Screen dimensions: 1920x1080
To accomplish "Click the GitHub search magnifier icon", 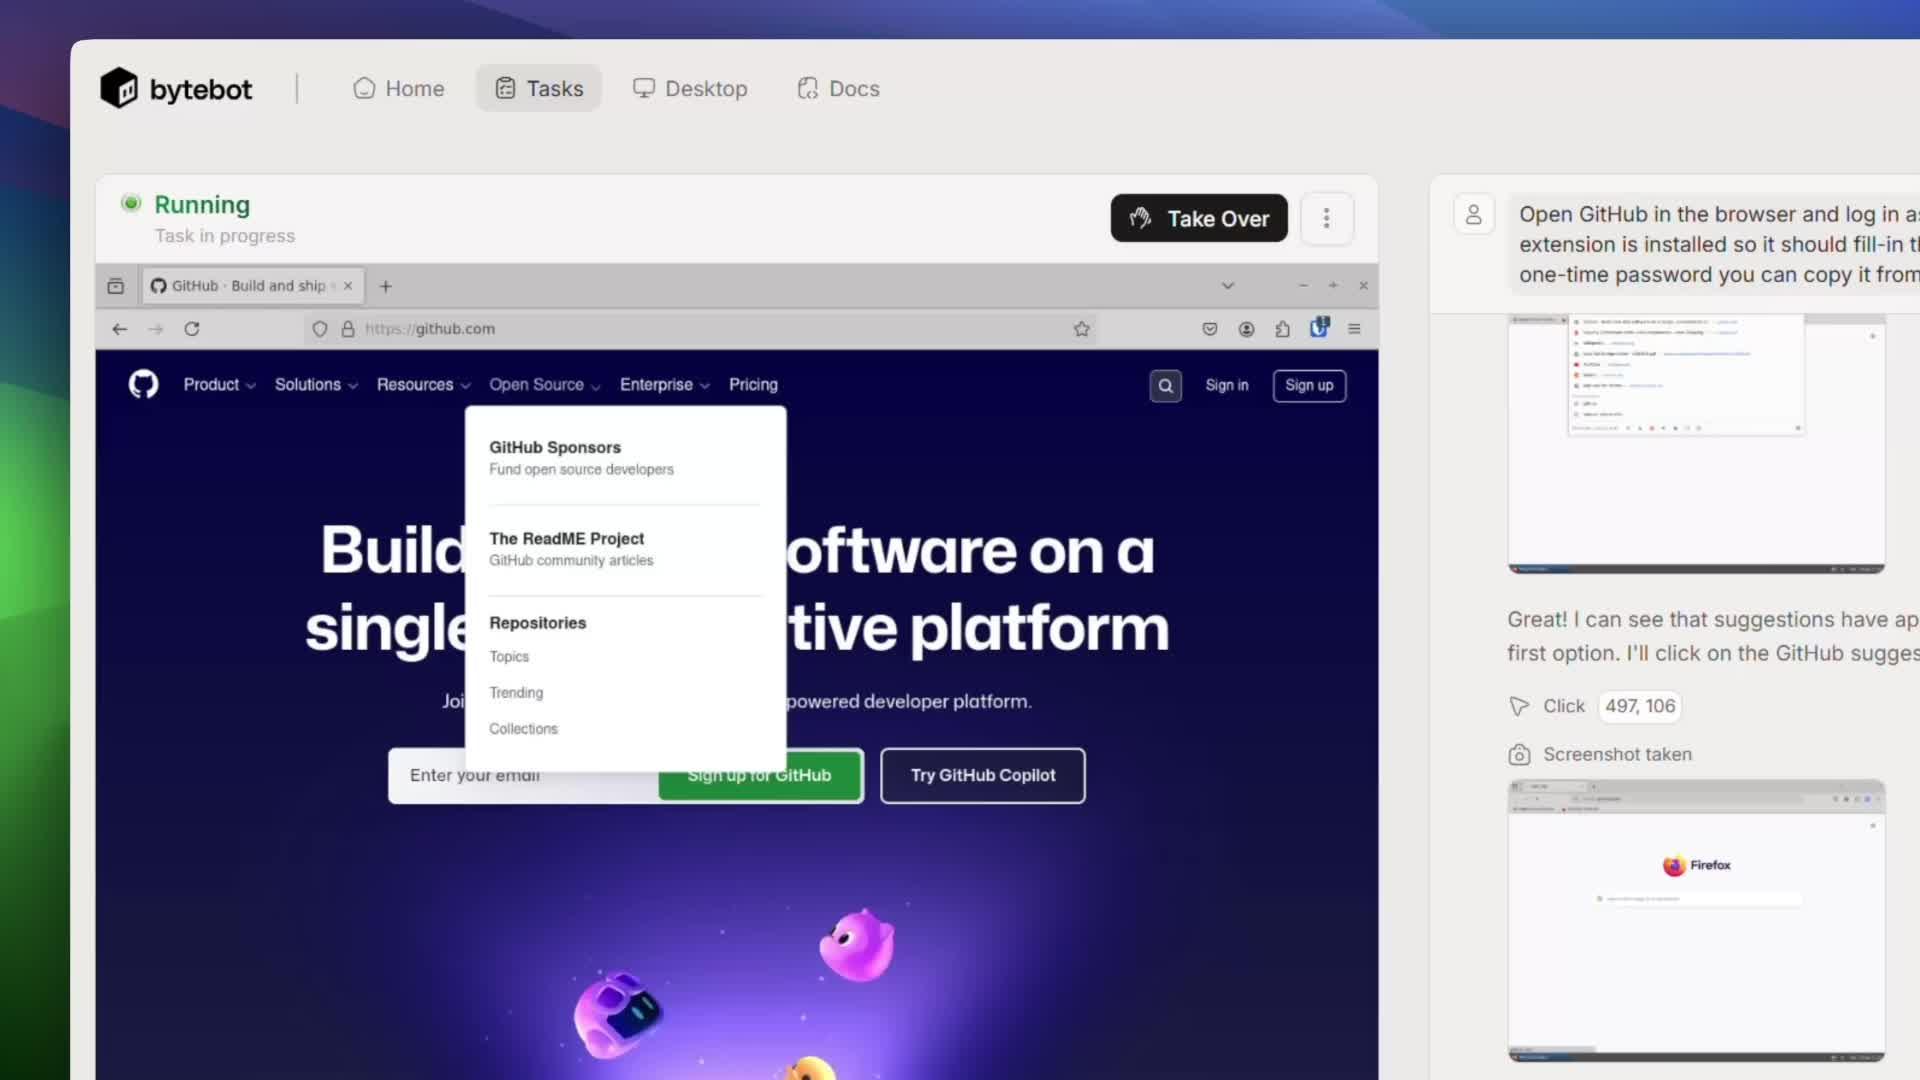I will point(1165,386).
